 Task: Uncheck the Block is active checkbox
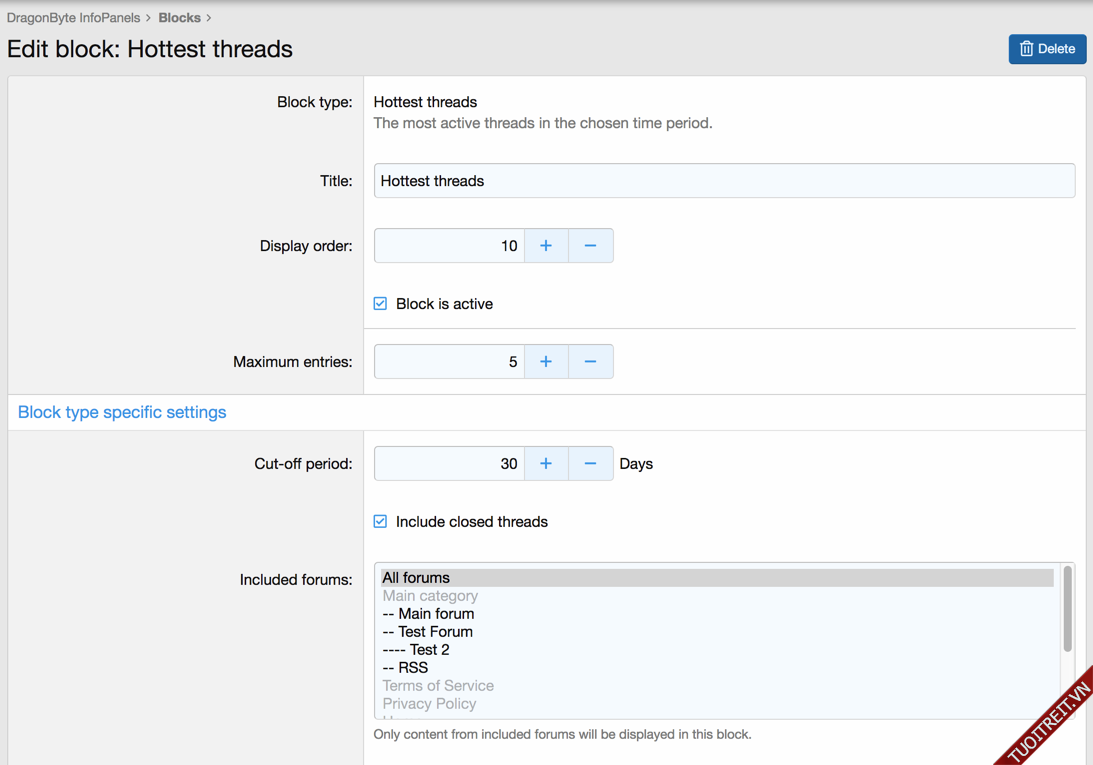[381, 304]
